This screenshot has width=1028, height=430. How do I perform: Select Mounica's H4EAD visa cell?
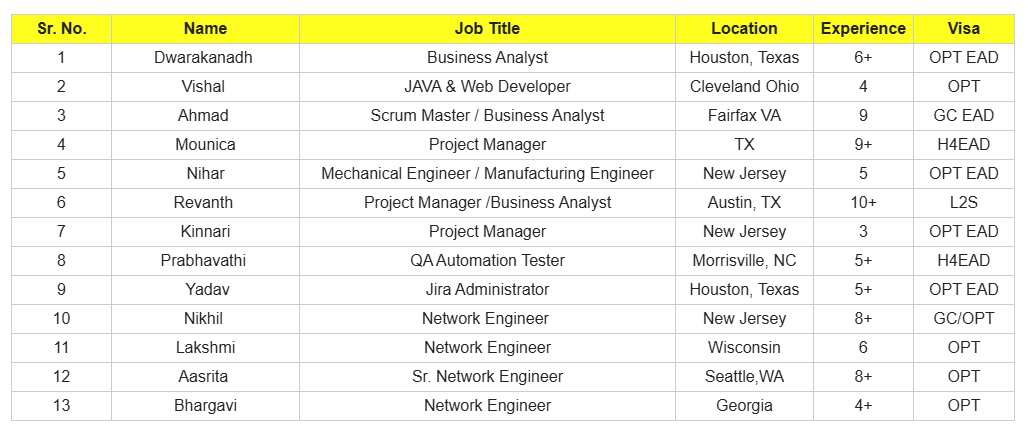tap(963, 145)
